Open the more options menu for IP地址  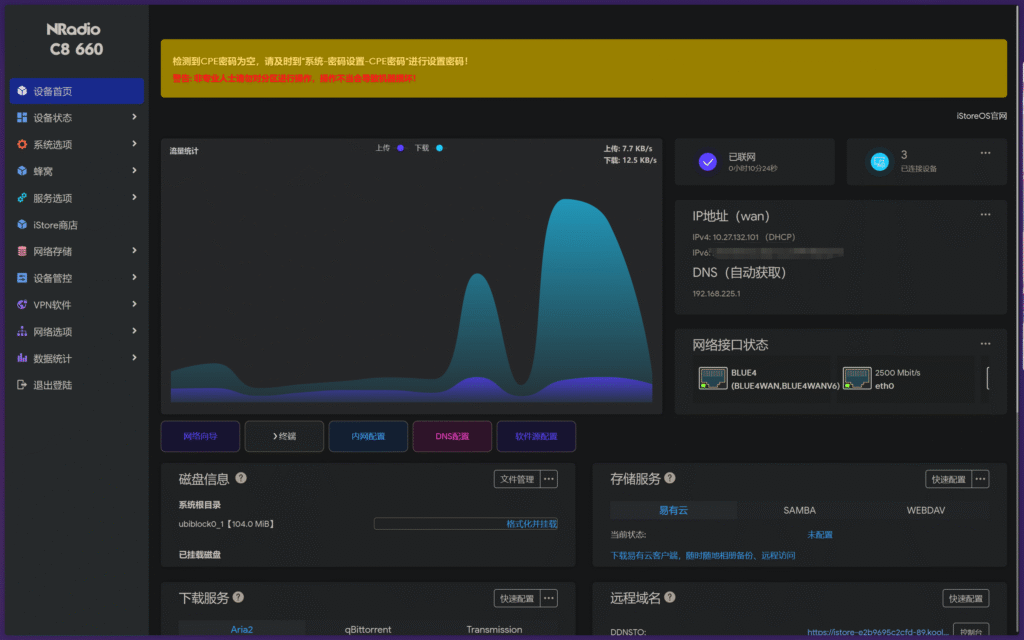985,215
